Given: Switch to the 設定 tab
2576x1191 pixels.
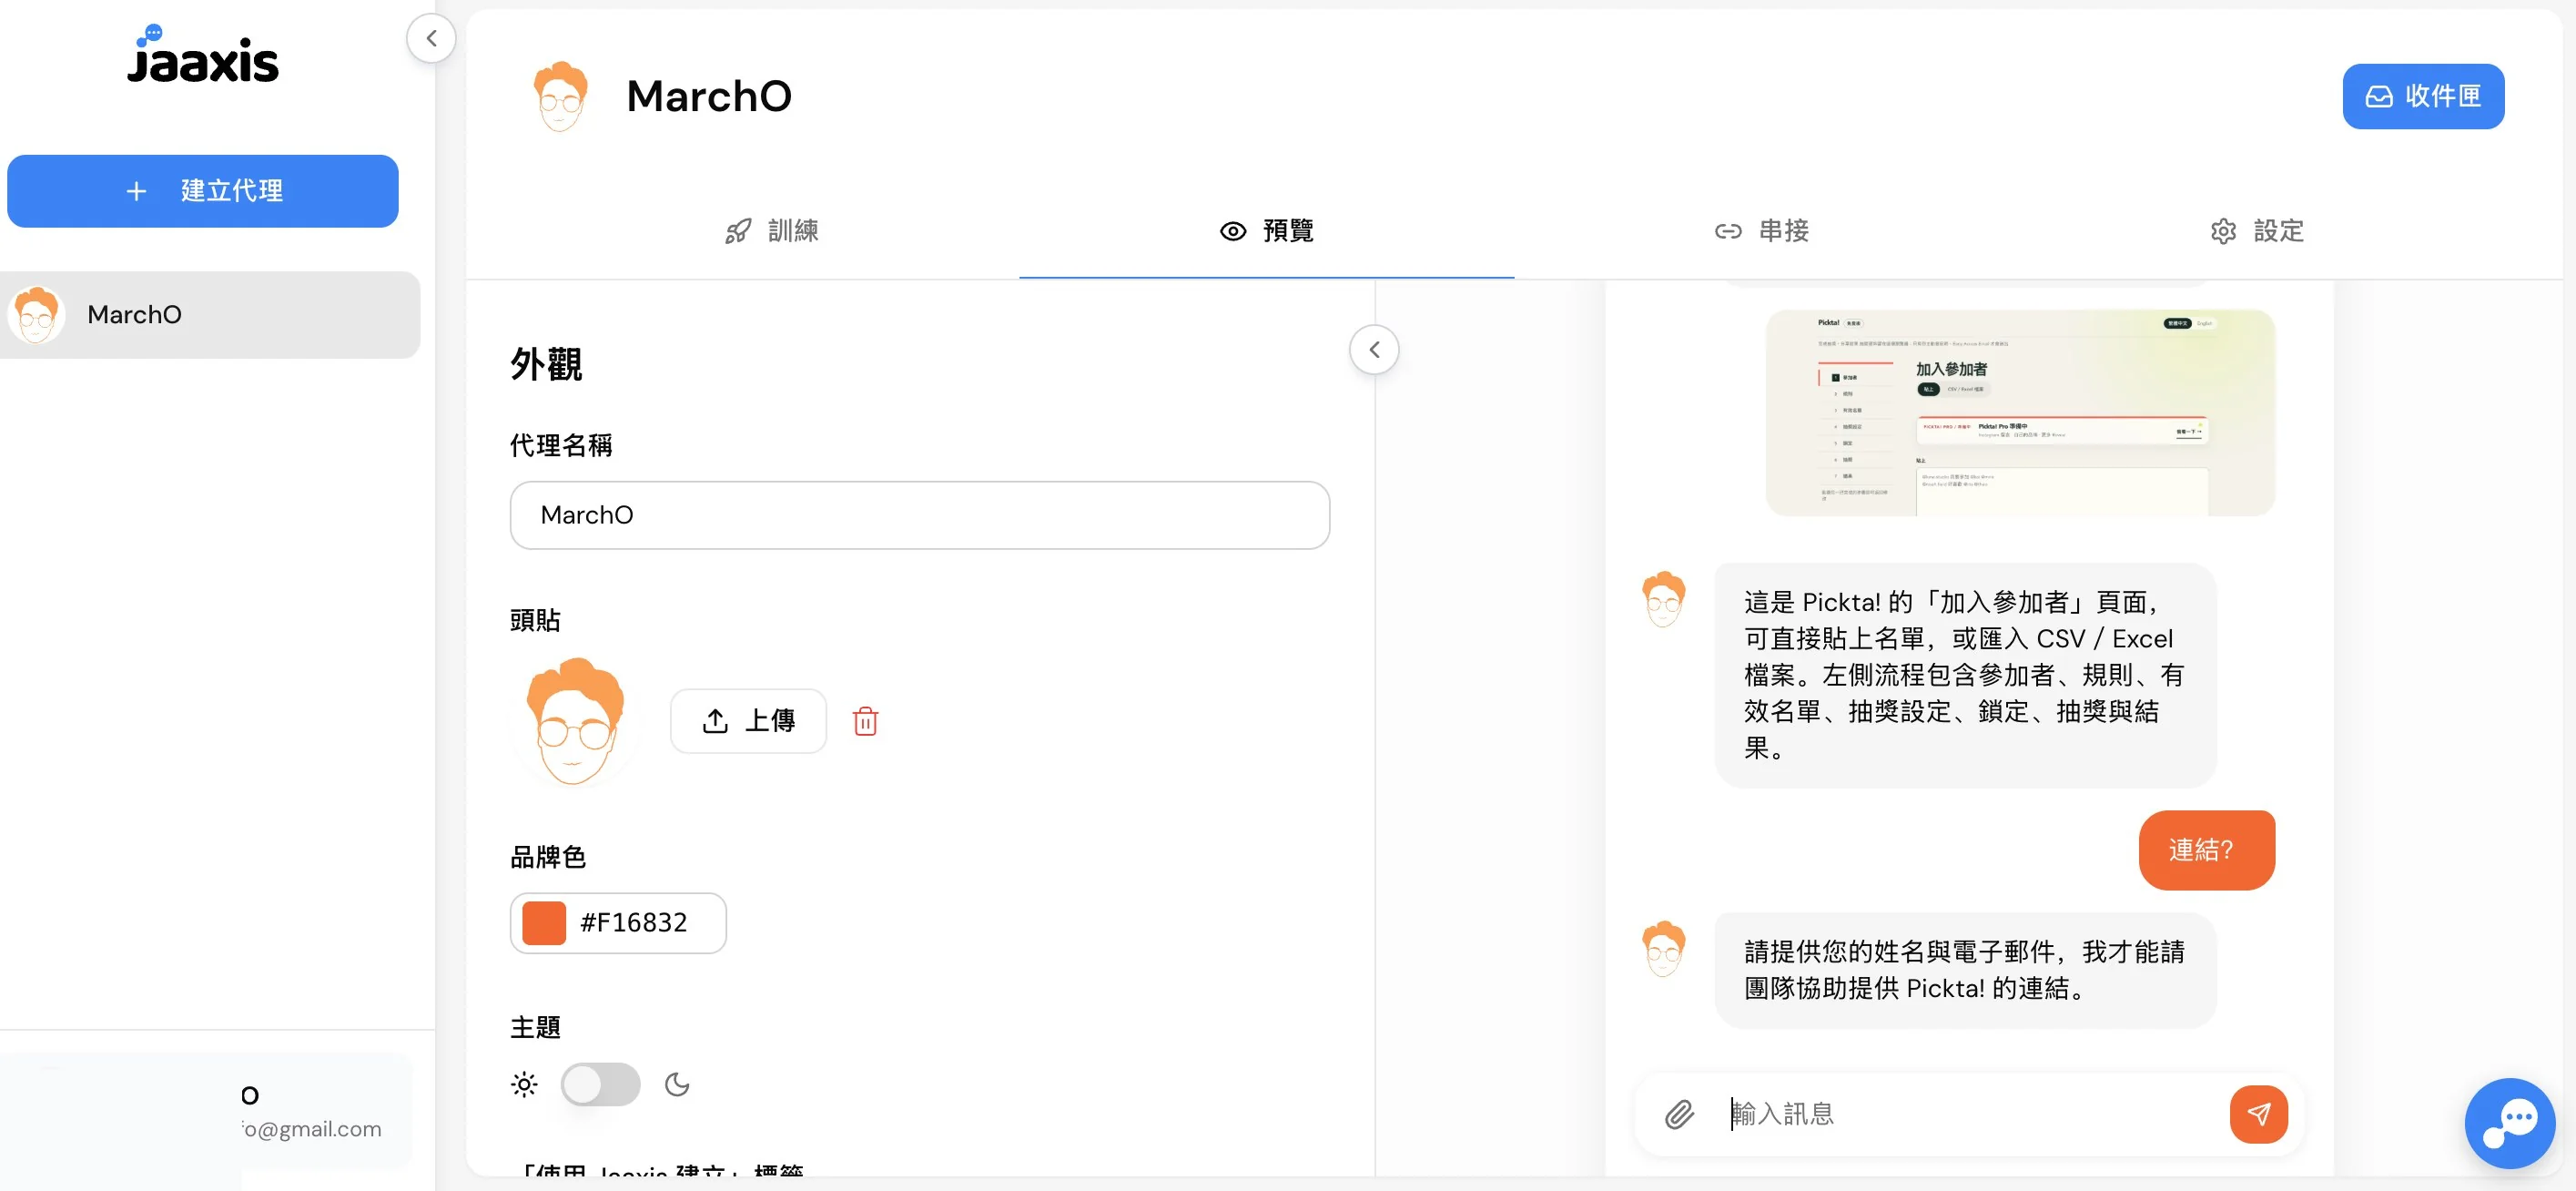Looking at the screenshot, I should click(x=2257, y=231).
